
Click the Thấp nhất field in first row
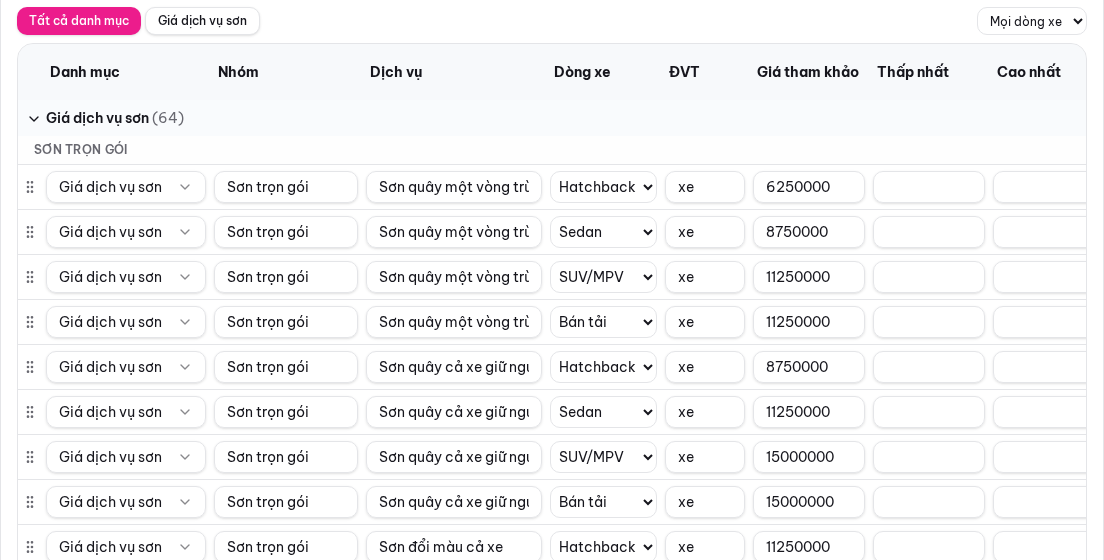(x=929, y=187)
